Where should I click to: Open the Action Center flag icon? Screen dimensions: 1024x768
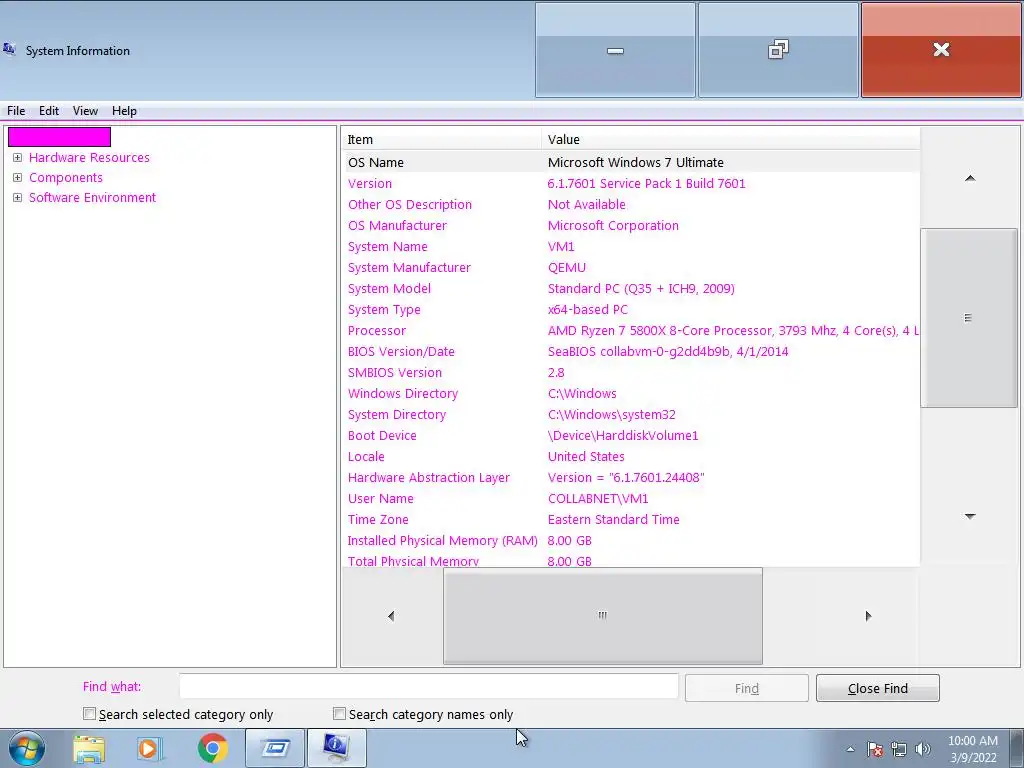pyautogui.click(x=875, y=749)
